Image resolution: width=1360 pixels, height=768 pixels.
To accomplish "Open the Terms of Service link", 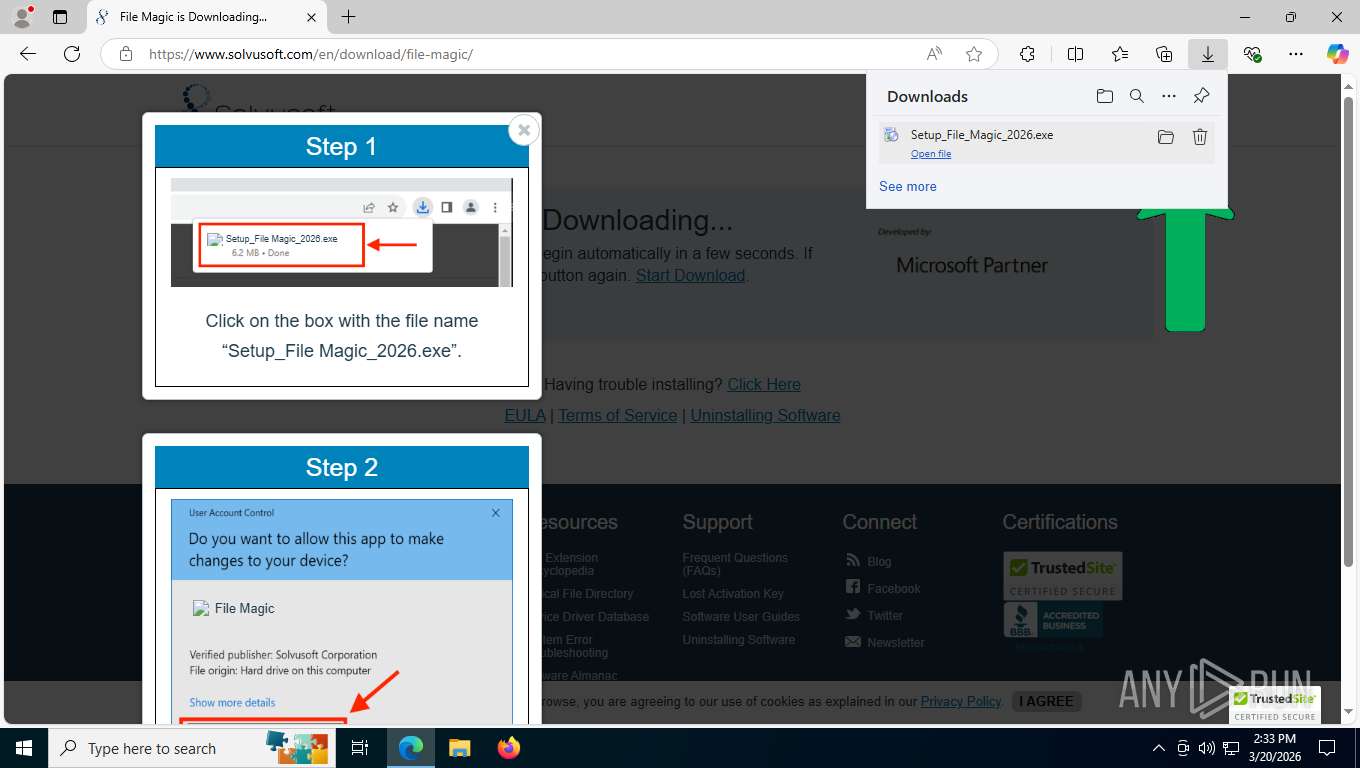I will (618, 415).
